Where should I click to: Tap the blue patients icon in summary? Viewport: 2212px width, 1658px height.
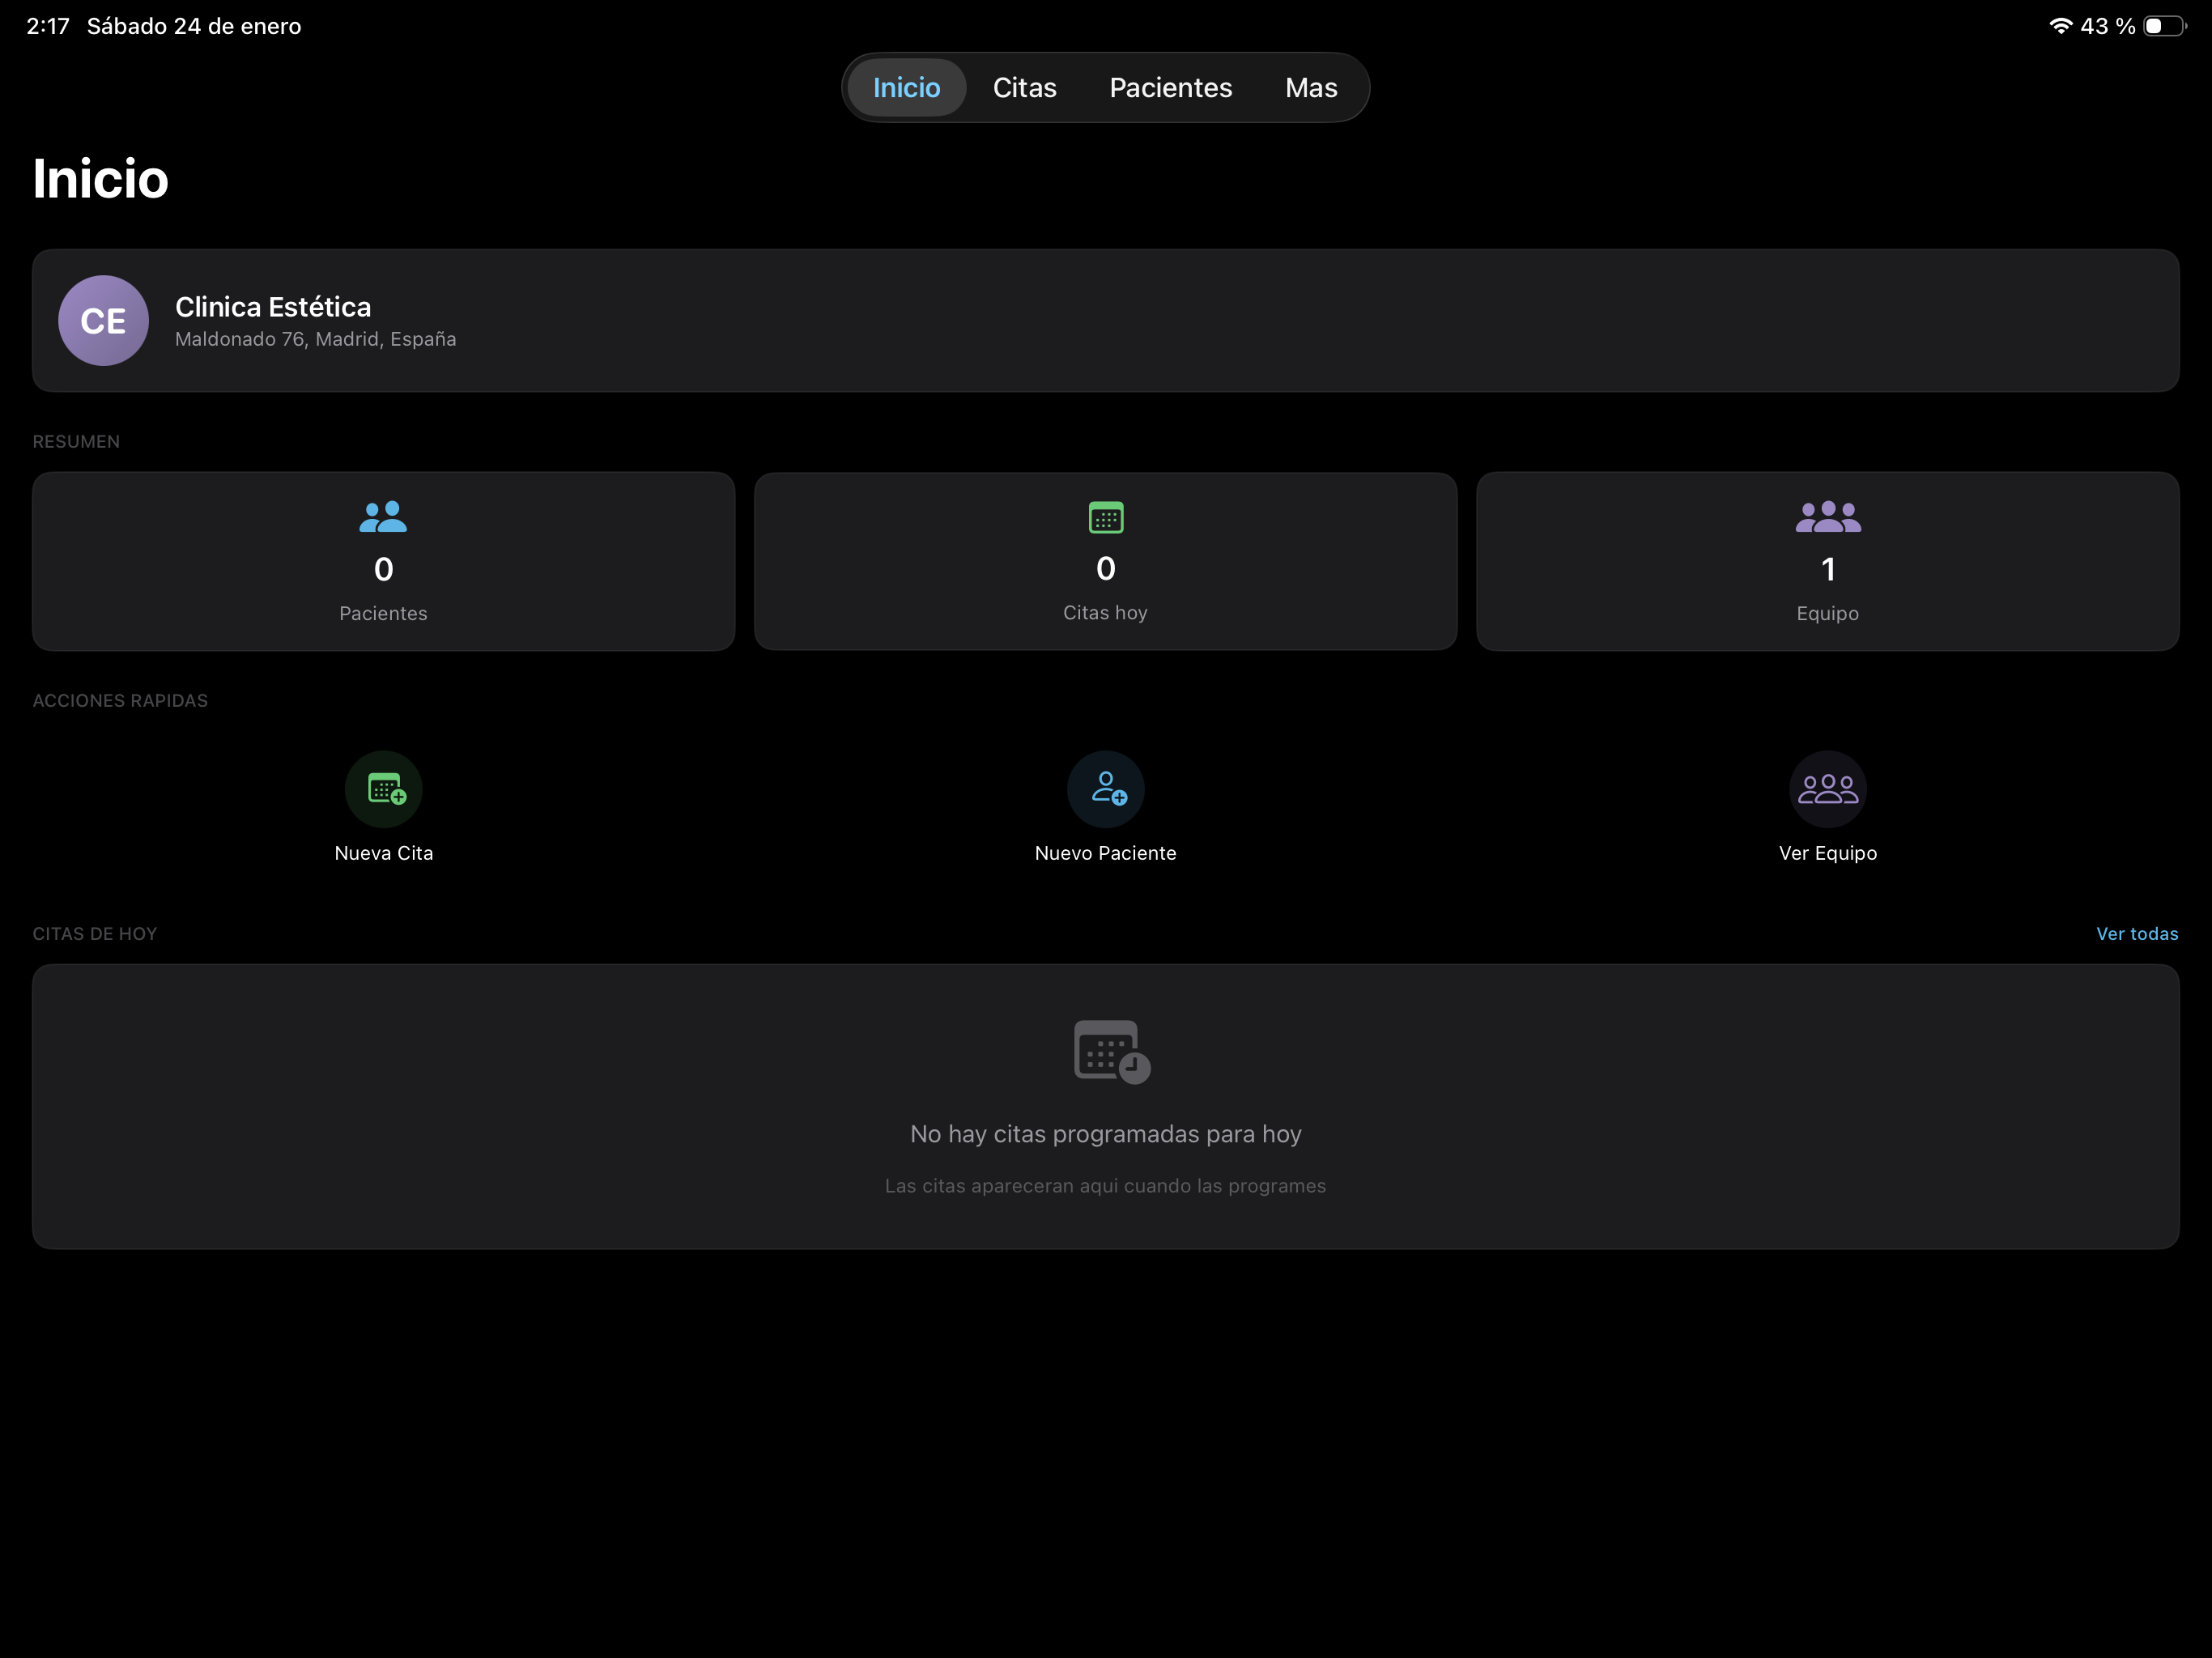(x=383, y=517)
